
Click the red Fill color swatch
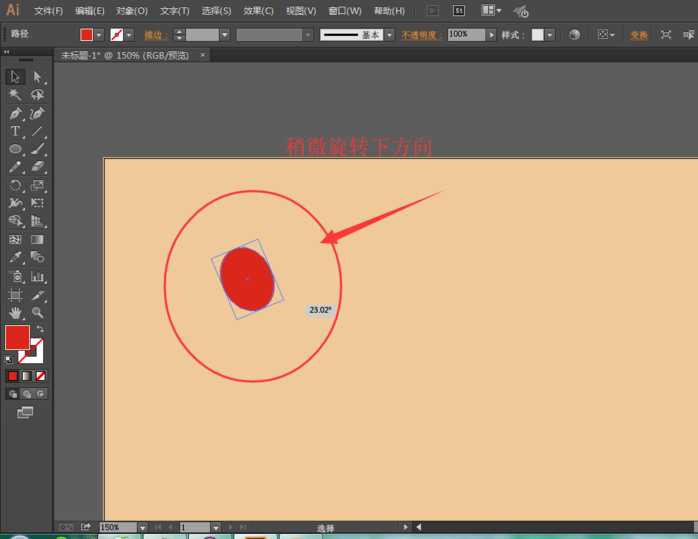click(x=17, y=338)
